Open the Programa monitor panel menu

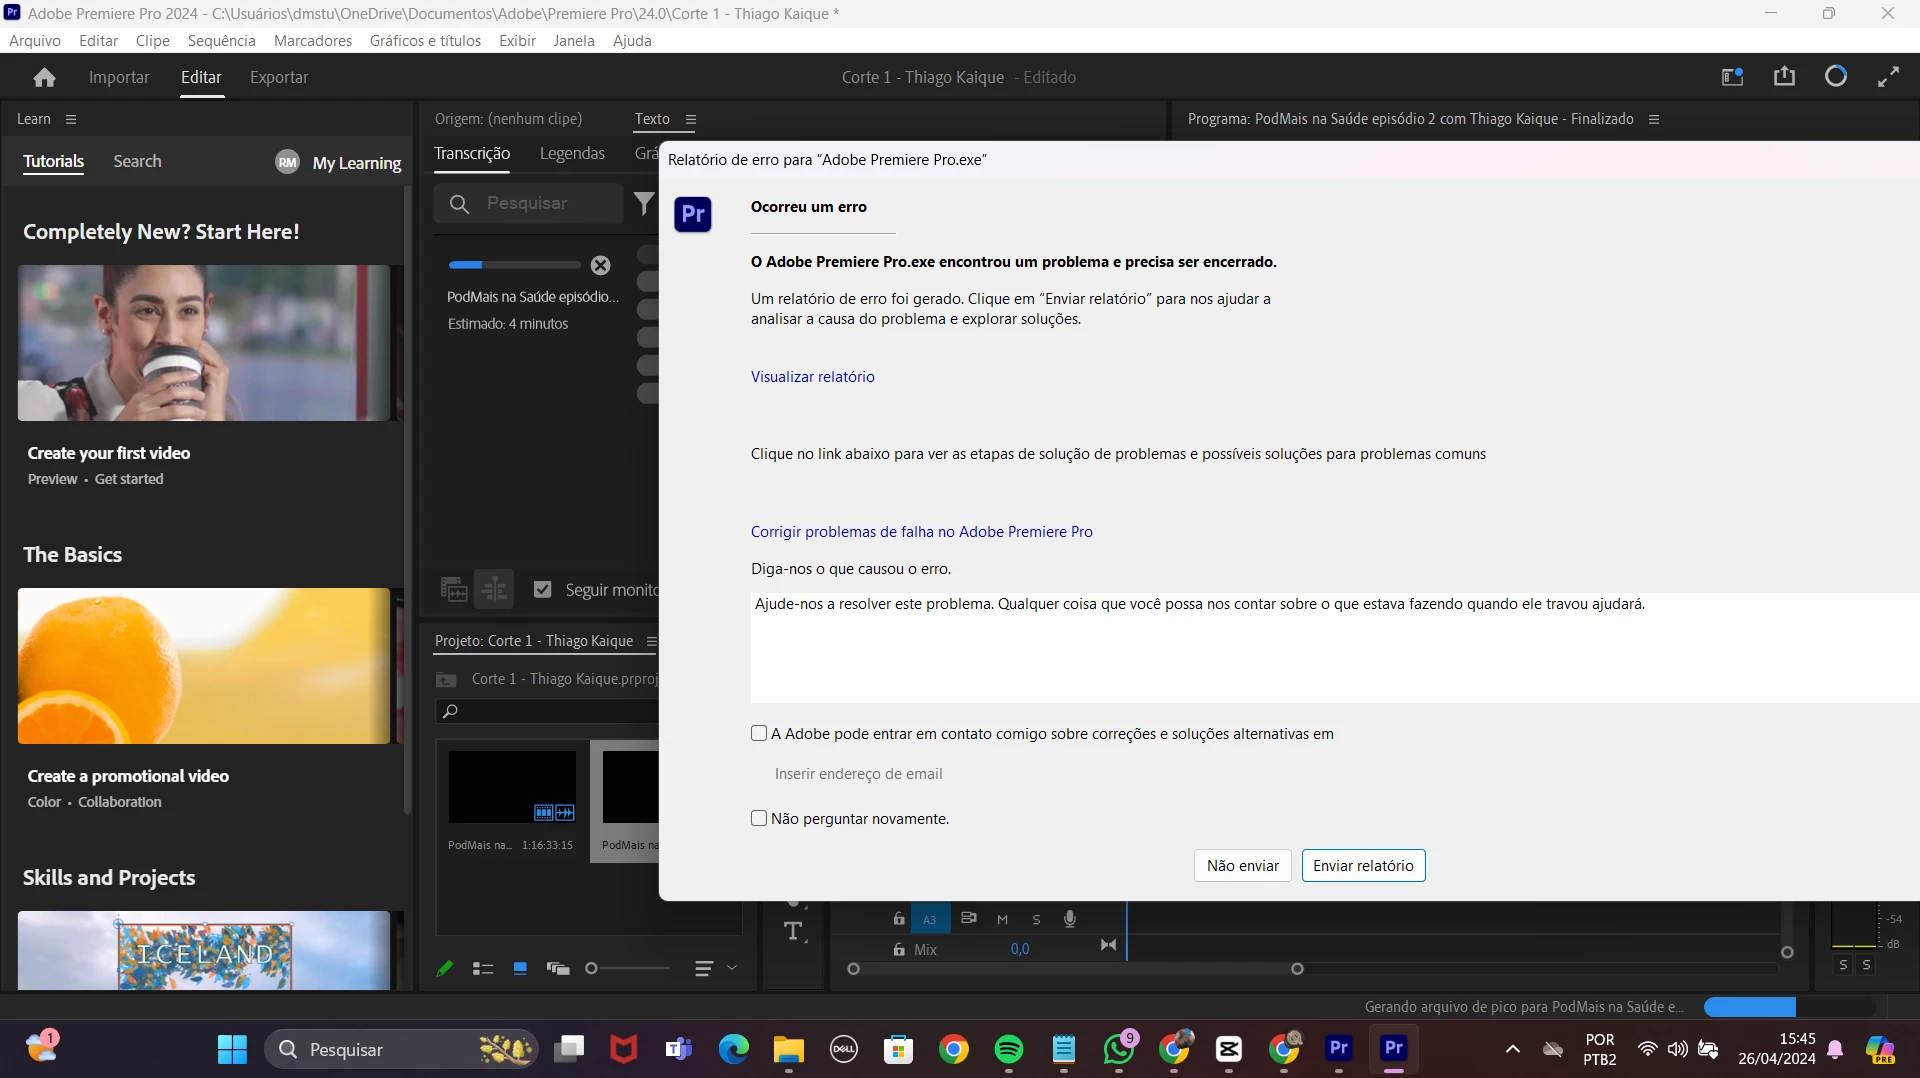pyautogui.click(x=1654, y=119)
